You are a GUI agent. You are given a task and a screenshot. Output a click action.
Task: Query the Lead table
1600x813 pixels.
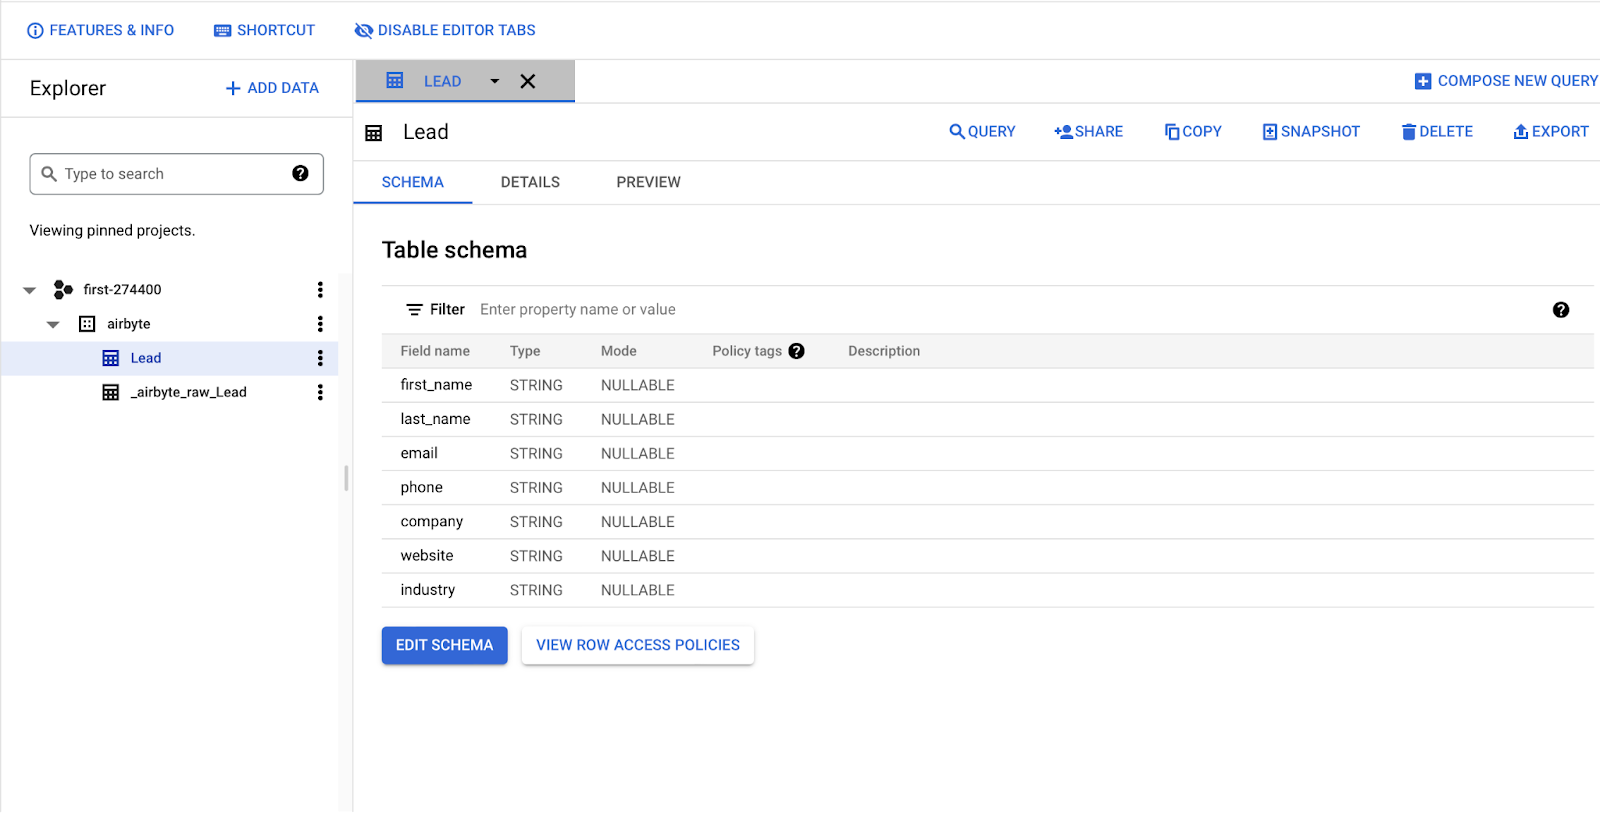pos(982,132)
